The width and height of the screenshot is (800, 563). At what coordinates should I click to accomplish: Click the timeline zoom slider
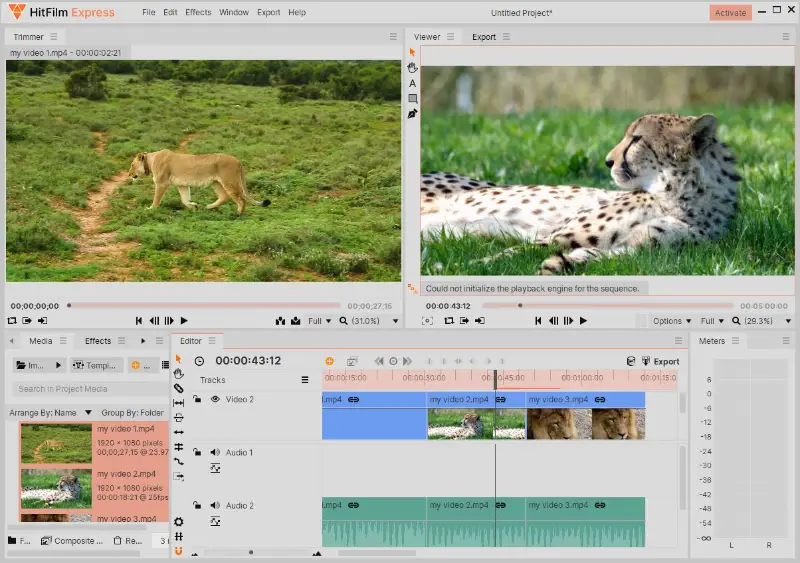point(258,552)
